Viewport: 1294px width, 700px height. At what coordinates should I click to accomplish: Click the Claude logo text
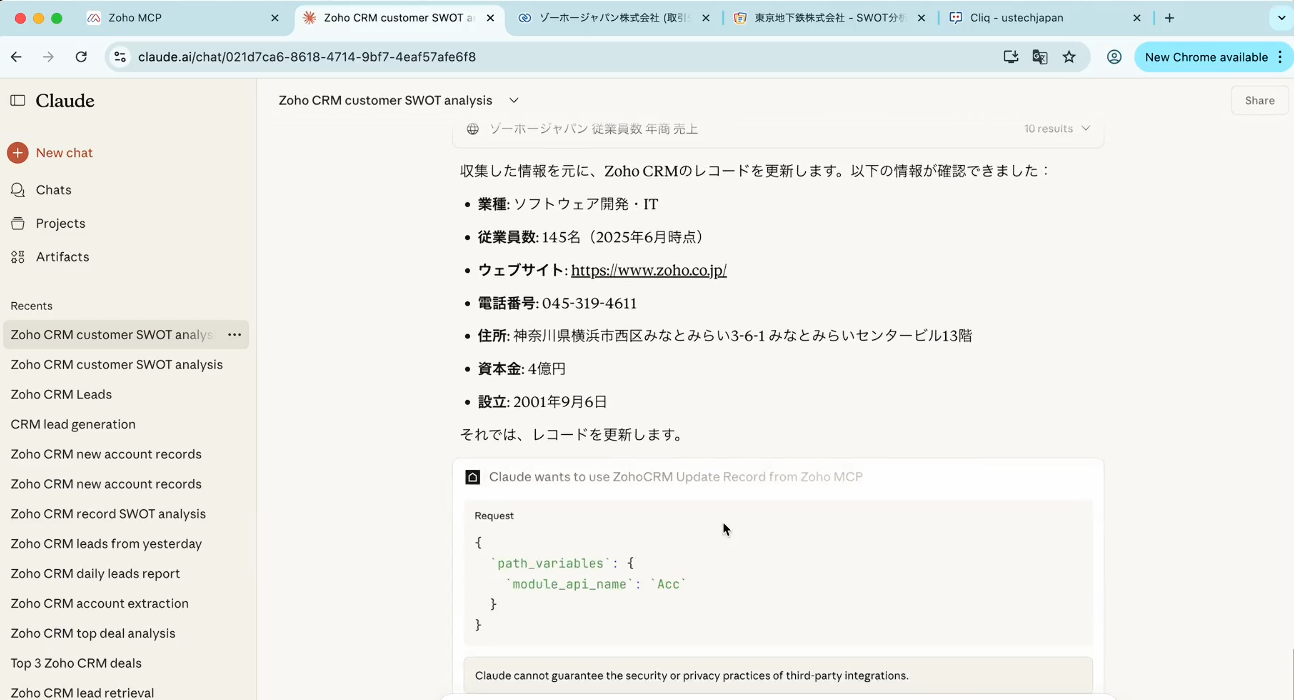[x=65, y=101]
